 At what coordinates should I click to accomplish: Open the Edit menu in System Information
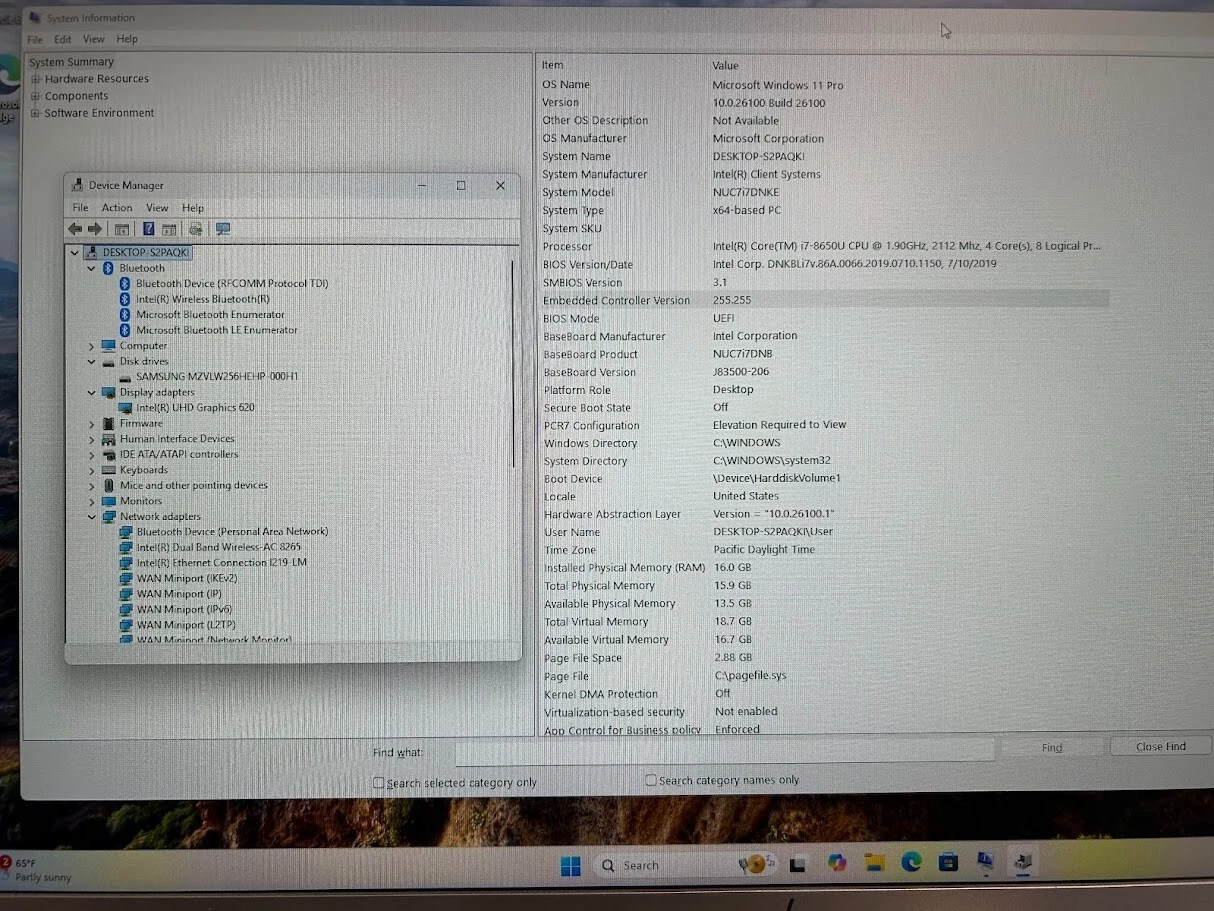[x=63, y=39]
